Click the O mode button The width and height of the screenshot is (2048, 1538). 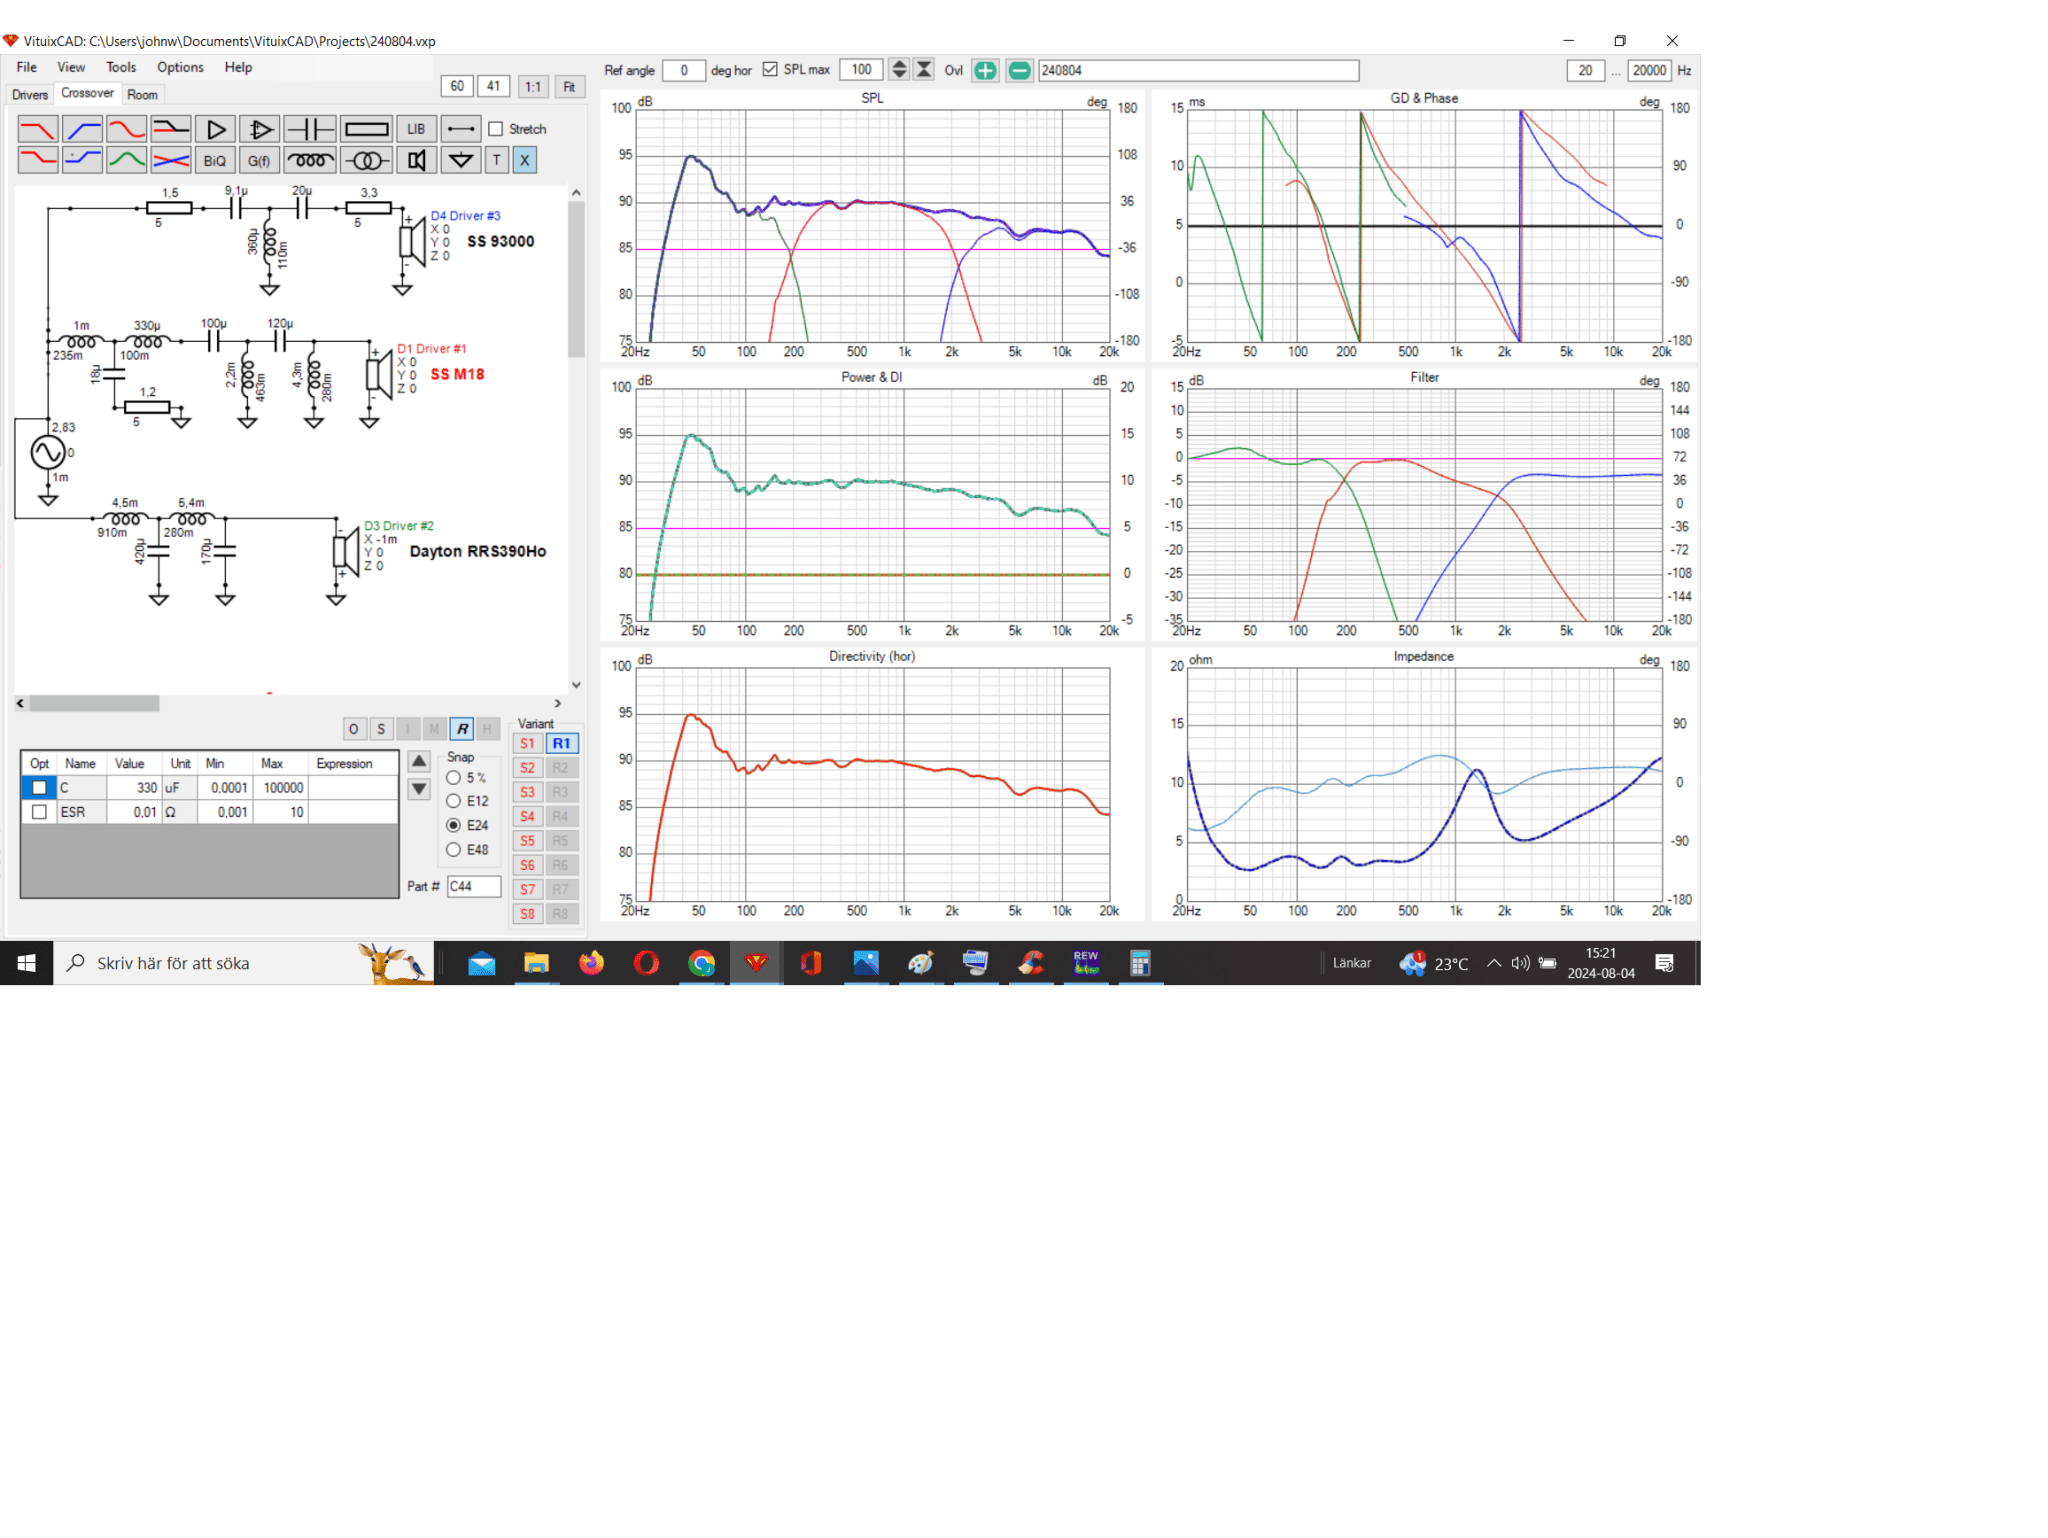tap(354, 729)
